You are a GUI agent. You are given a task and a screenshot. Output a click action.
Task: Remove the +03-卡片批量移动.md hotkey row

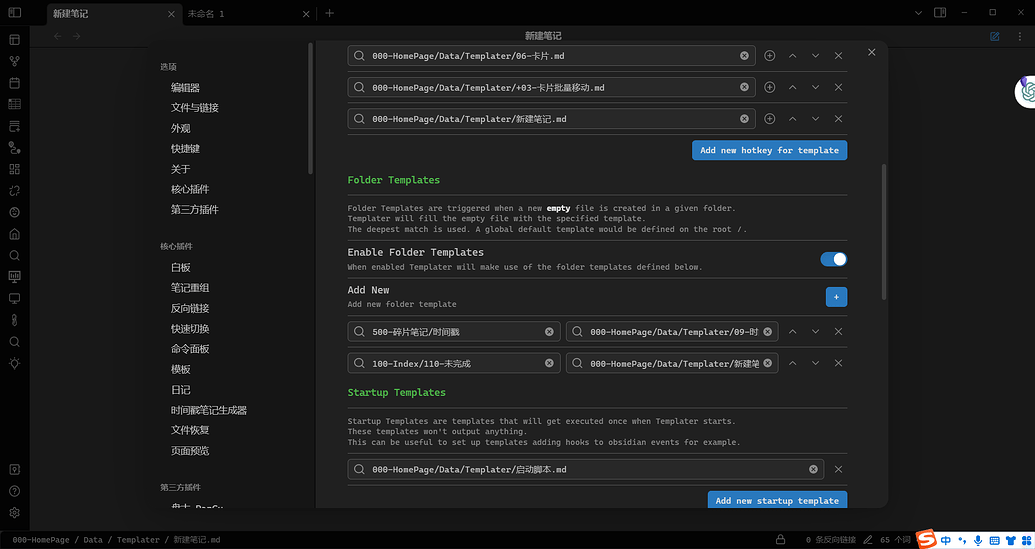[x=838, y=87]
